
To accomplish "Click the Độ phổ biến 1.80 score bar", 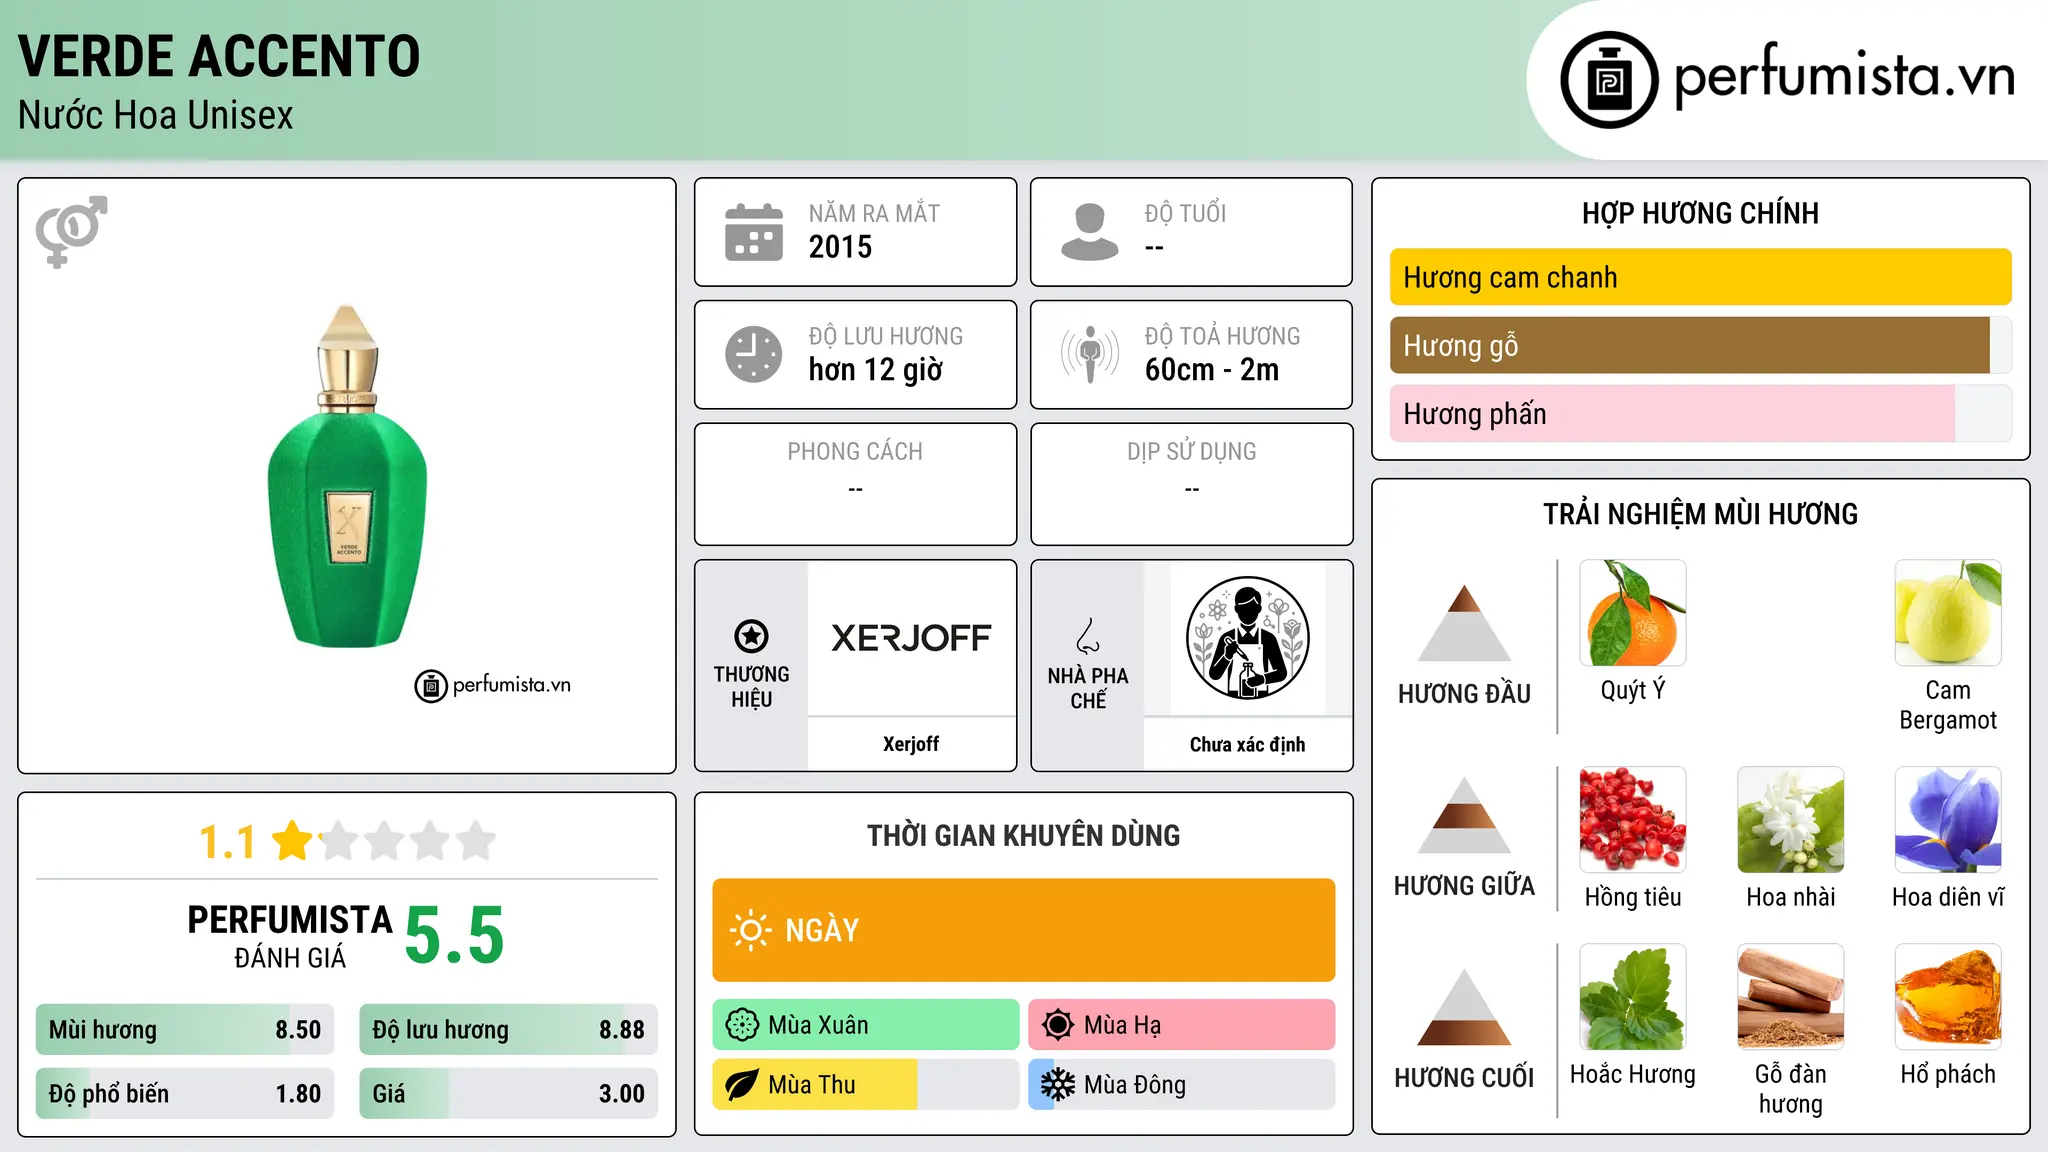I will point(185,1093).
